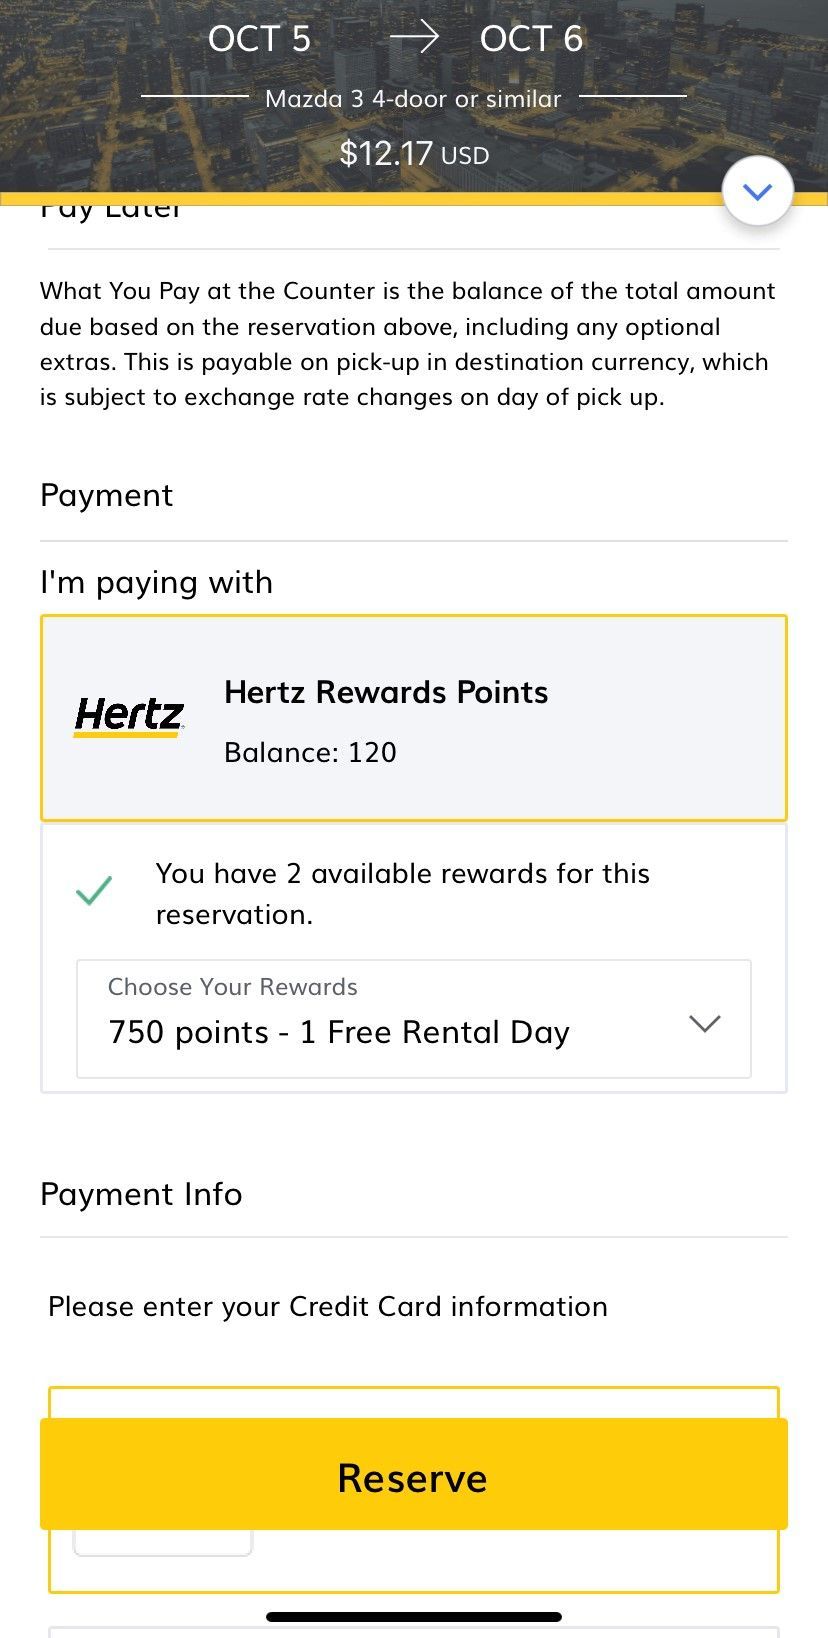Click the green checkmark for available rewards

pyautogui.click(x=94, y=890)
